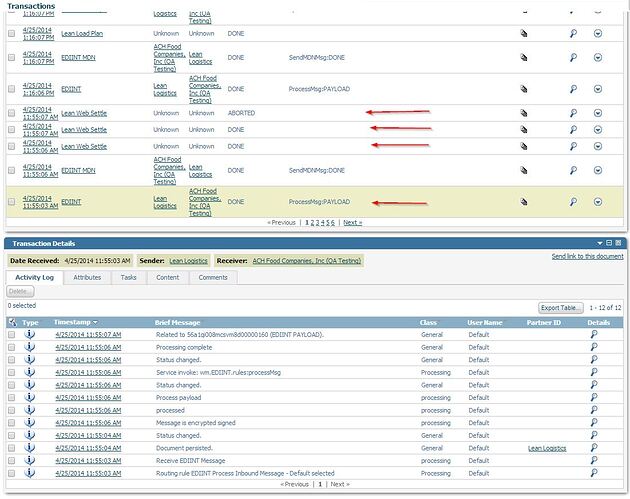Click info icon of 'Document persisted' entry
Screen dimensions: 630x499
[x=29, y=448]
